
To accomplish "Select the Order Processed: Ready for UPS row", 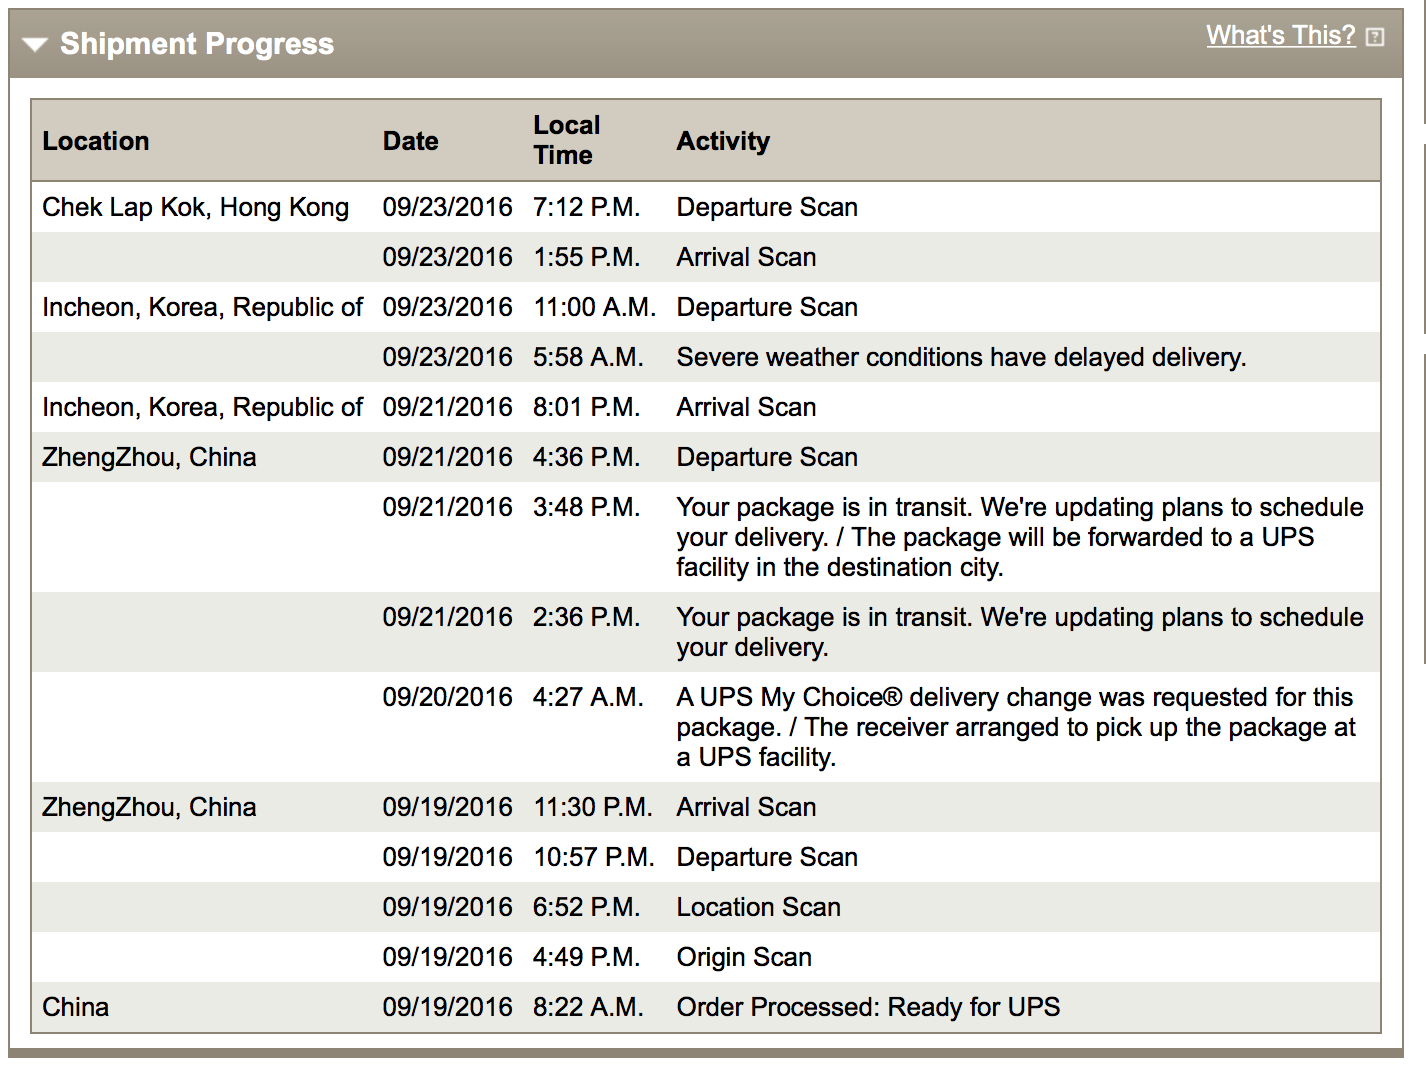I will (706, 1007).
